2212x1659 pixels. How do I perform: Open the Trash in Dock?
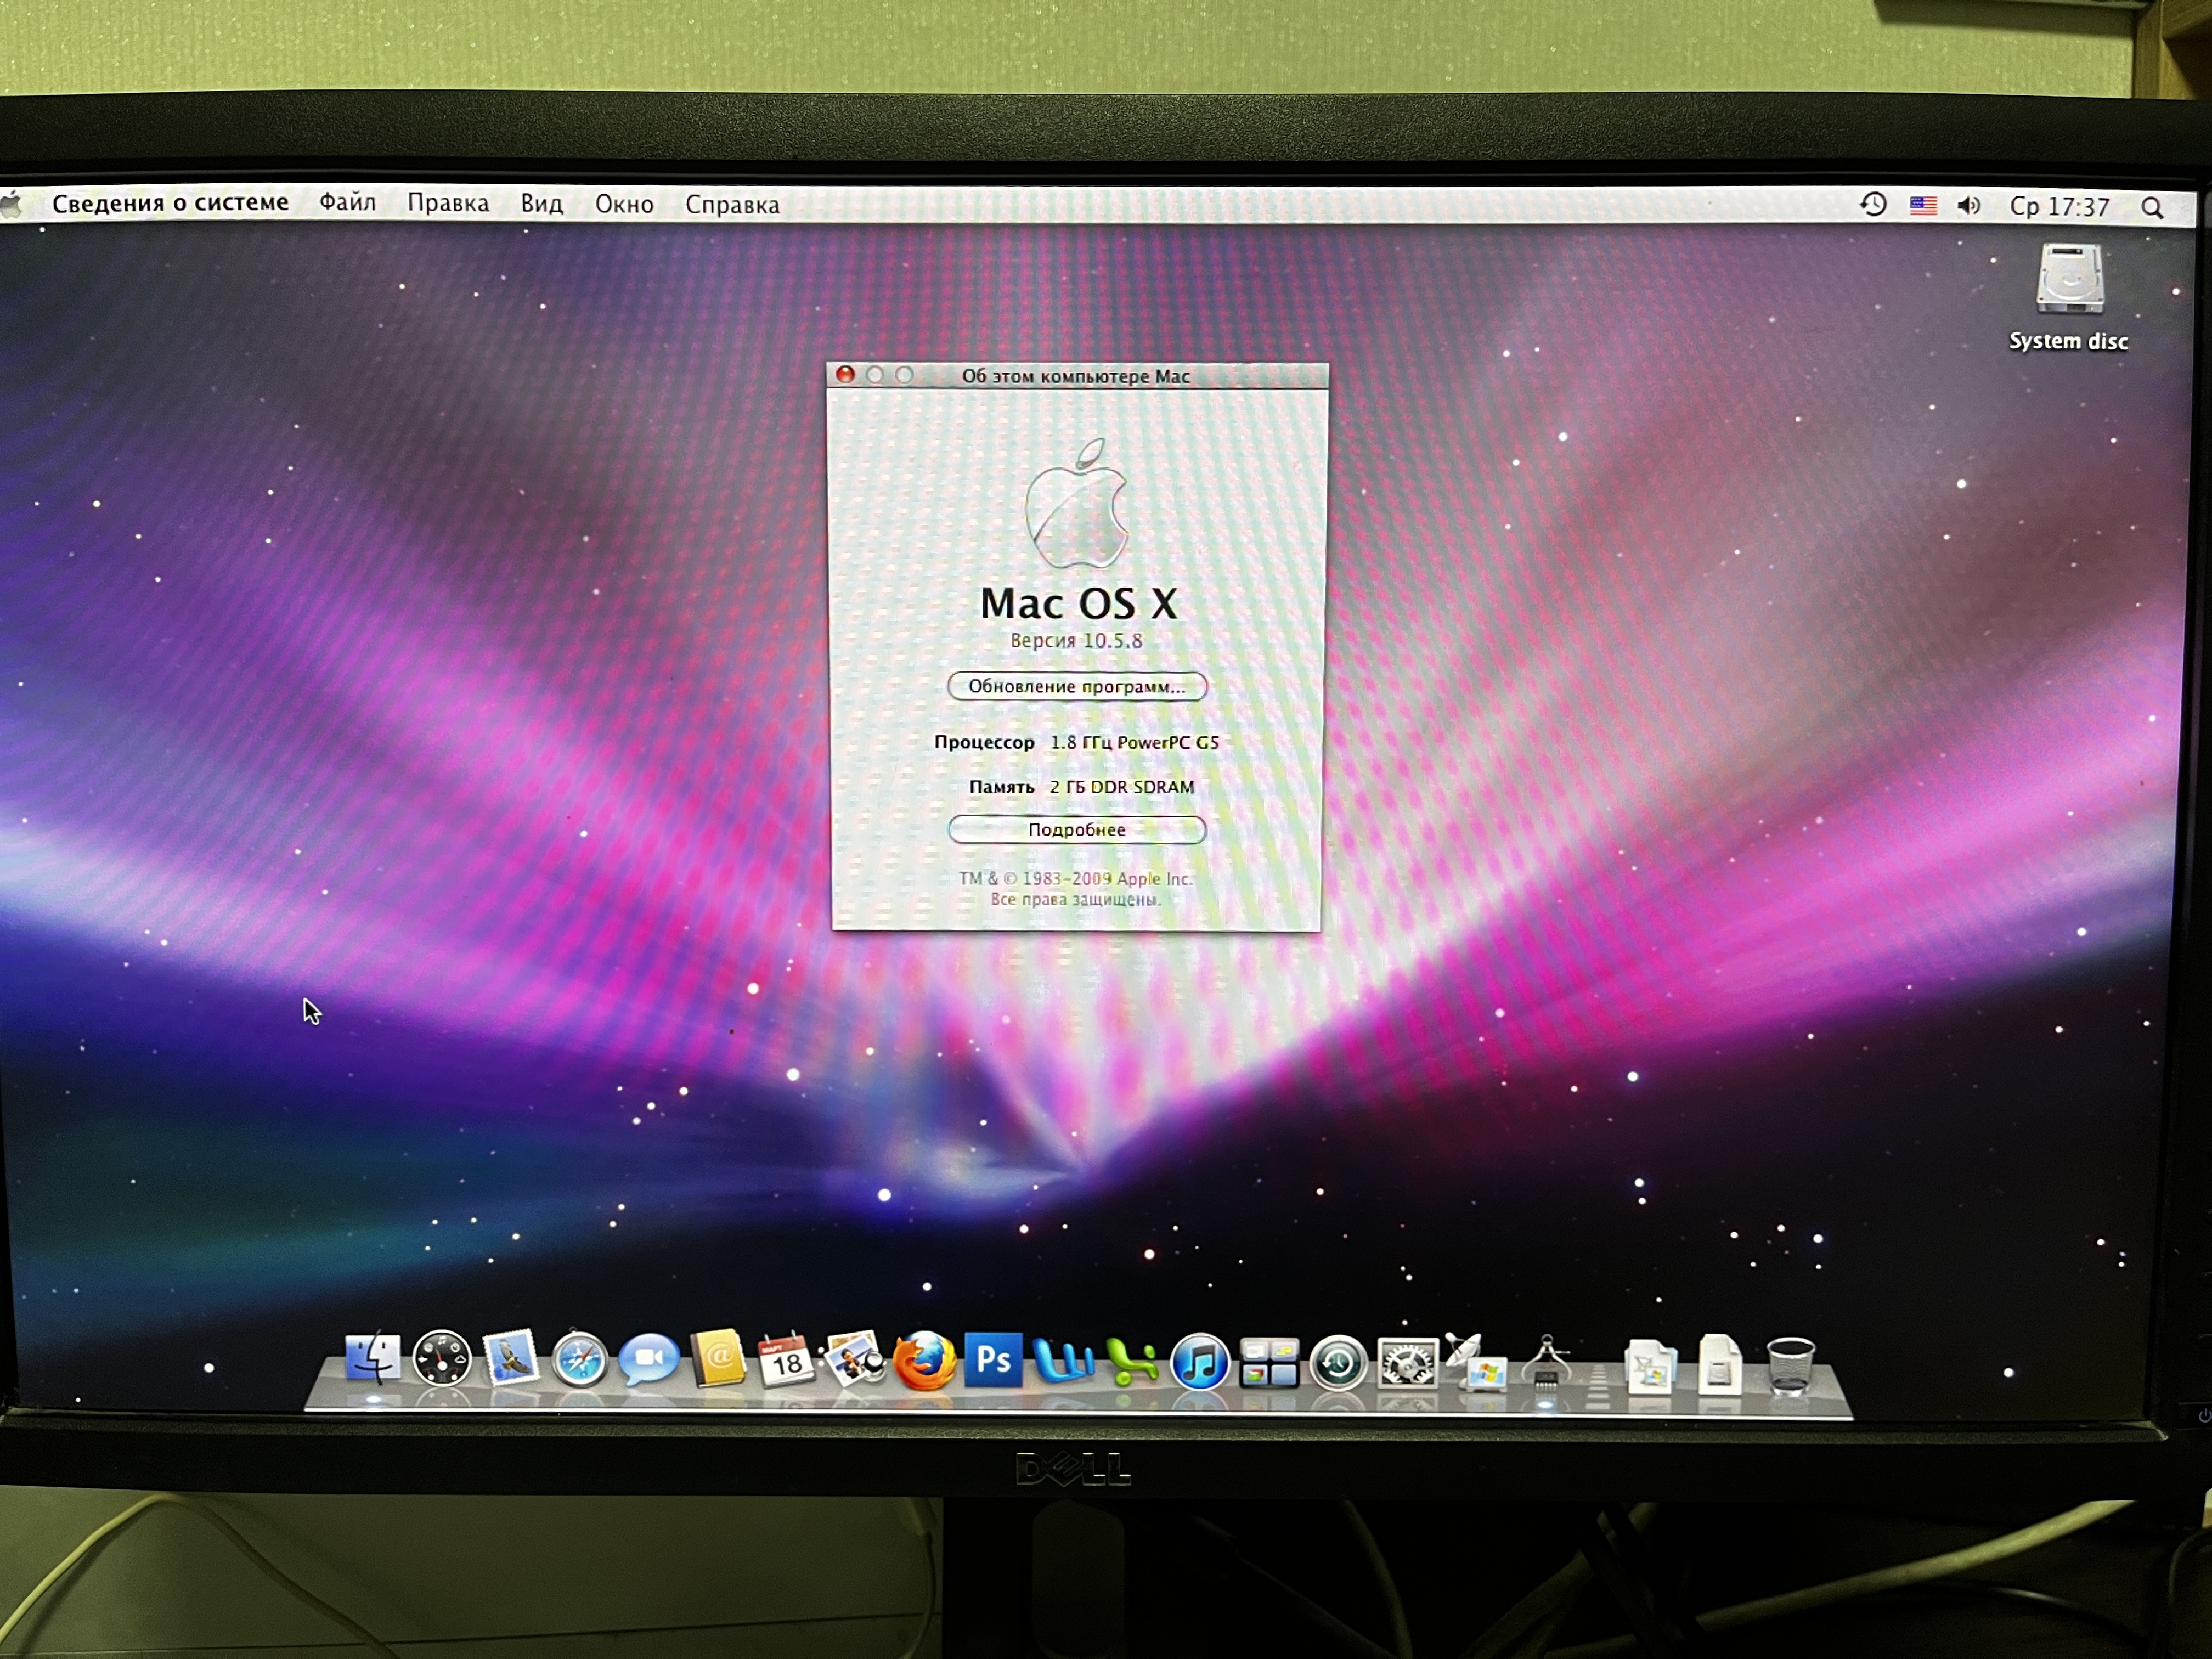point(1790,1365)
